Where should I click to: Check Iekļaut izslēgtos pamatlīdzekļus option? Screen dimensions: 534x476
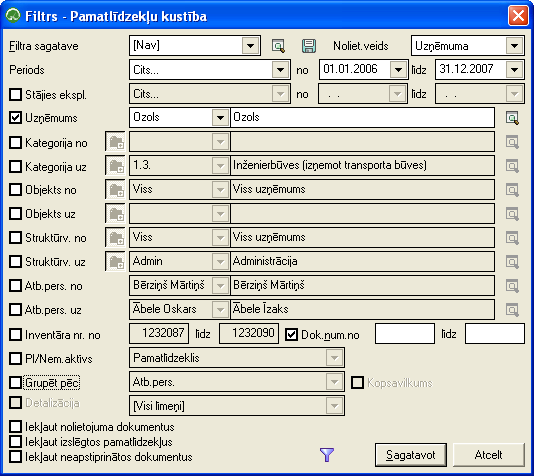click(x=15, y=442)
